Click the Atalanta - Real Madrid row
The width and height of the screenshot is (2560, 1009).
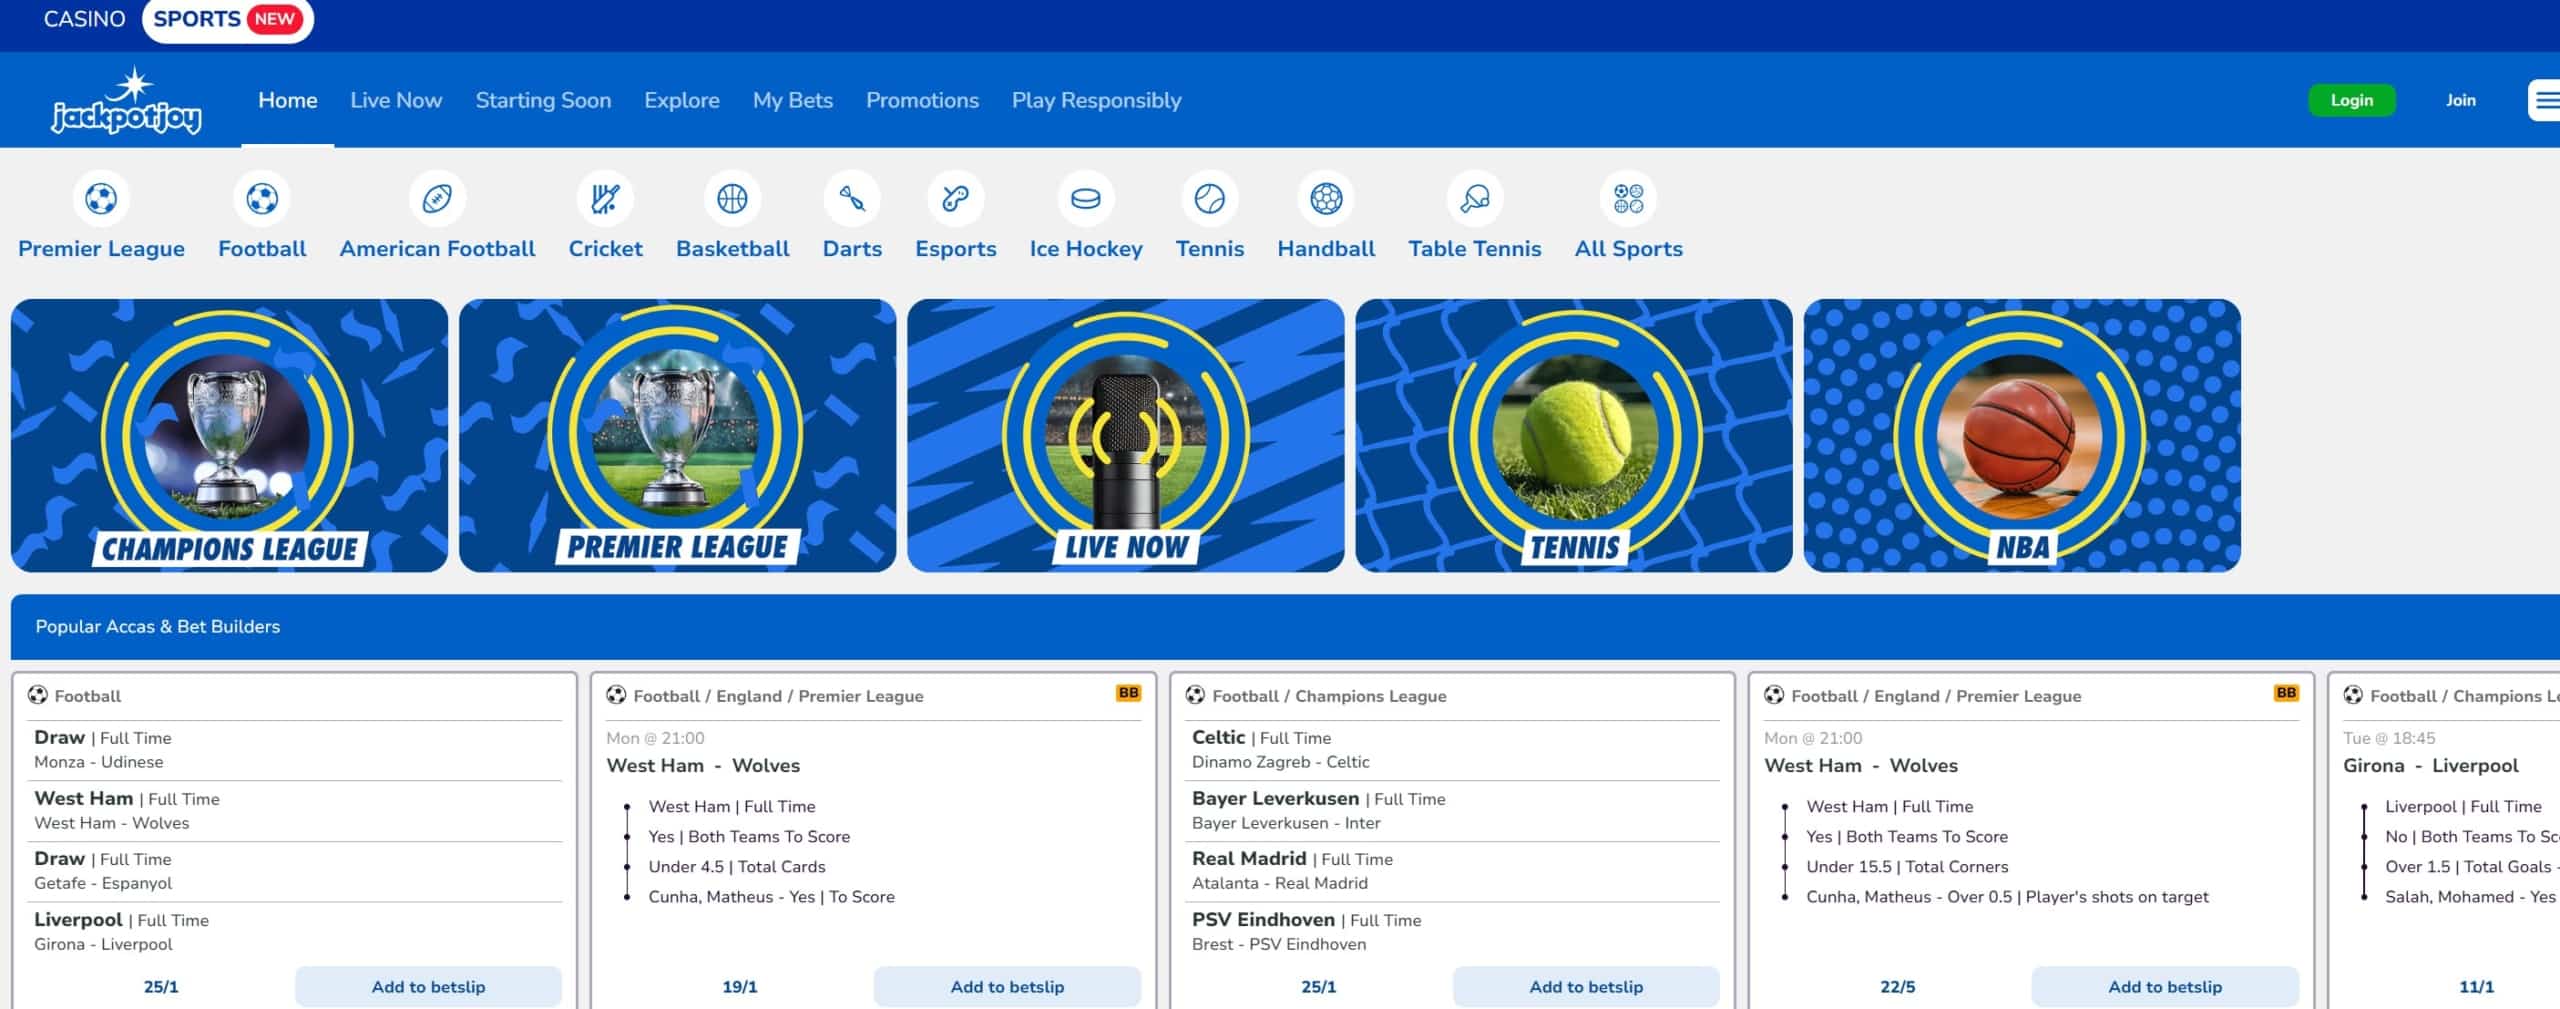(1453, 871)
